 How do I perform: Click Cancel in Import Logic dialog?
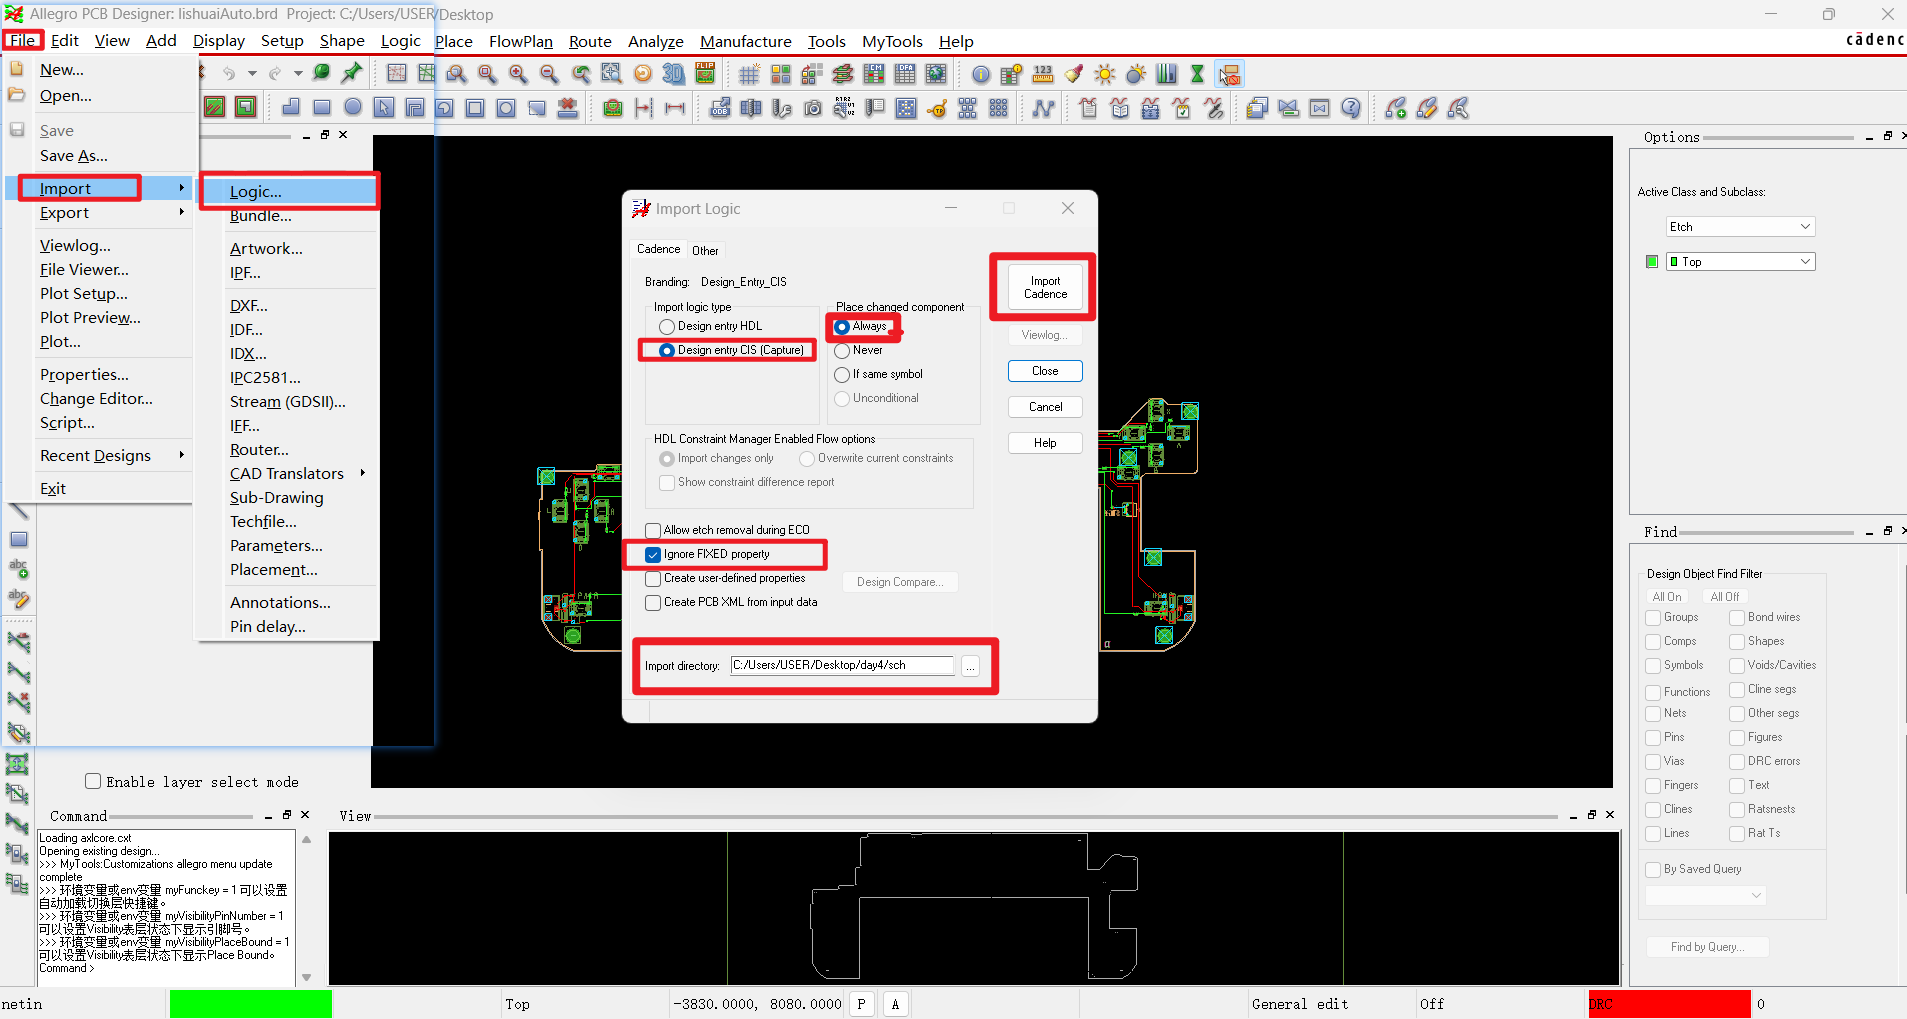(x=1045, y=407)
